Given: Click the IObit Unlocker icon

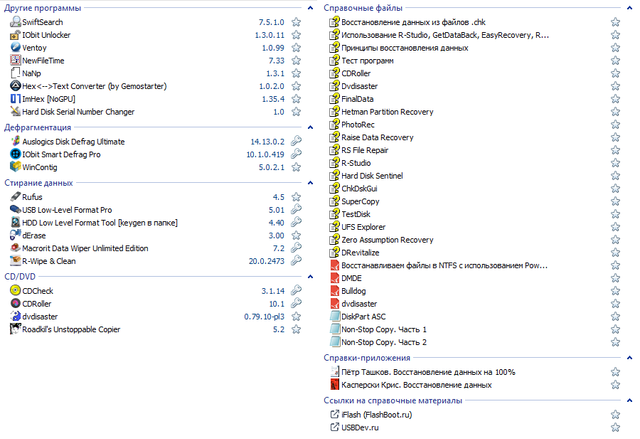Looking at the screenshot, I should point(15,35).
